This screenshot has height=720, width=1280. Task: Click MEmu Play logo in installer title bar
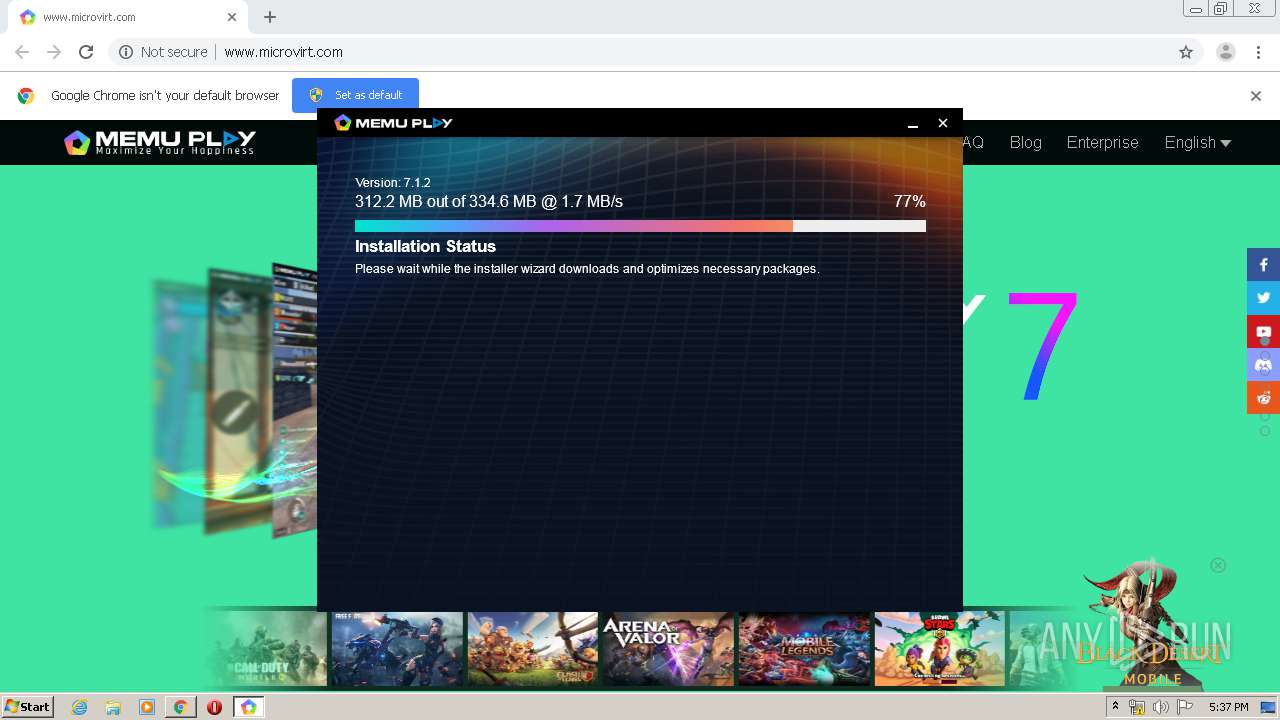[393, 123]
